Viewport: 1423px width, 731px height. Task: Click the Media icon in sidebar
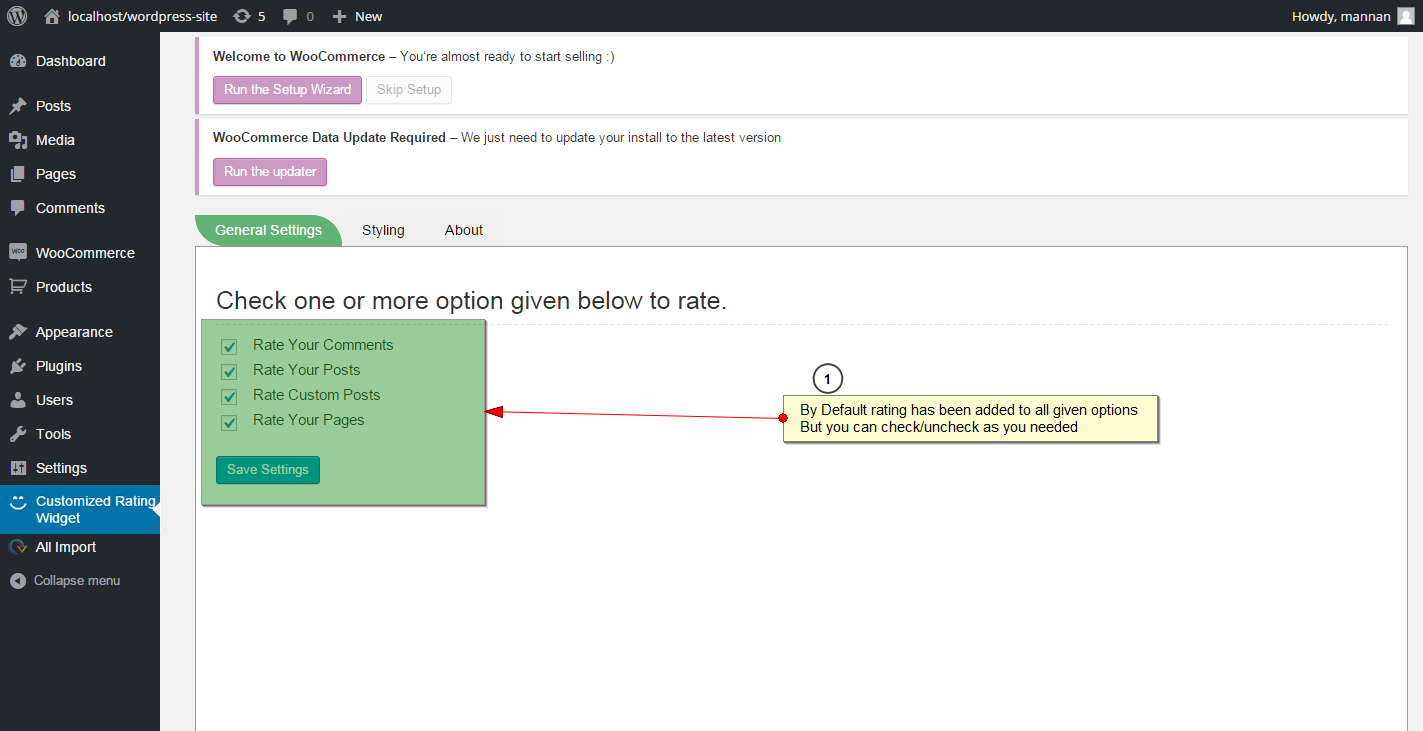pos(17,140)
